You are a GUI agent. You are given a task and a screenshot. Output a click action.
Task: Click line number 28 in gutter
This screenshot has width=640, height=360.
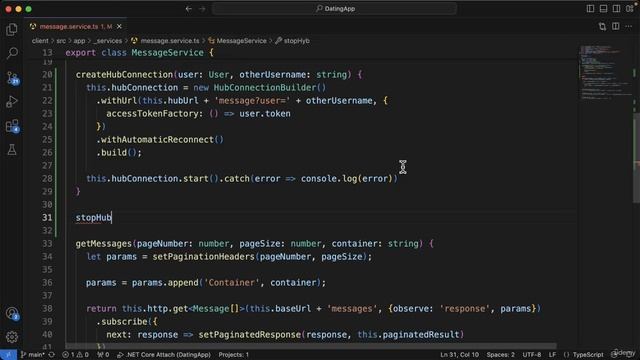click(x=47, y=179)
